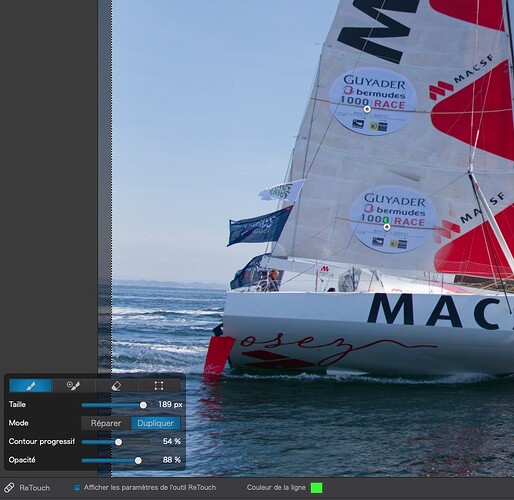This screenshot has width=514, height=500.
Task: Click the lower clone destination point marker
Action: pos(387,227)
